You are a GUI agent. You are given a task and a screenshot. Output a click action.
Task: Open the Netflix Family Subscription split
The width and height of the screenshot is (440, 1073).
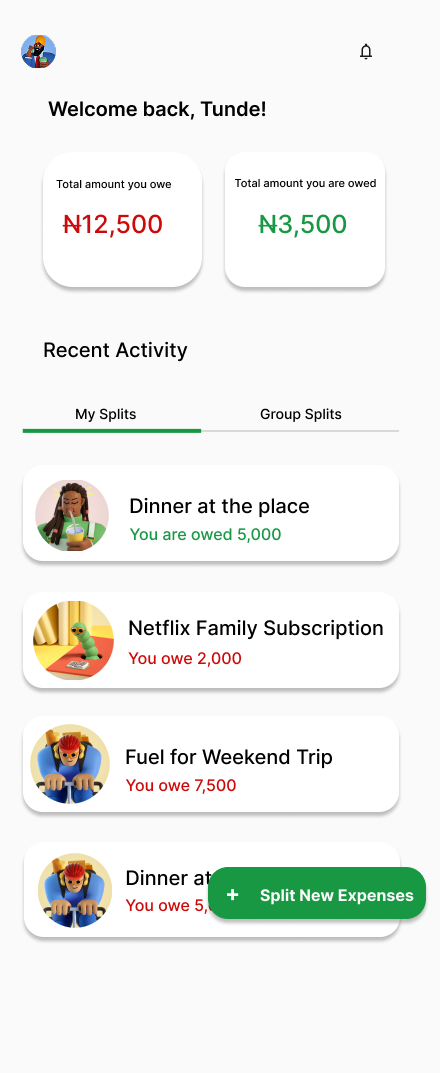pos(211,640)
